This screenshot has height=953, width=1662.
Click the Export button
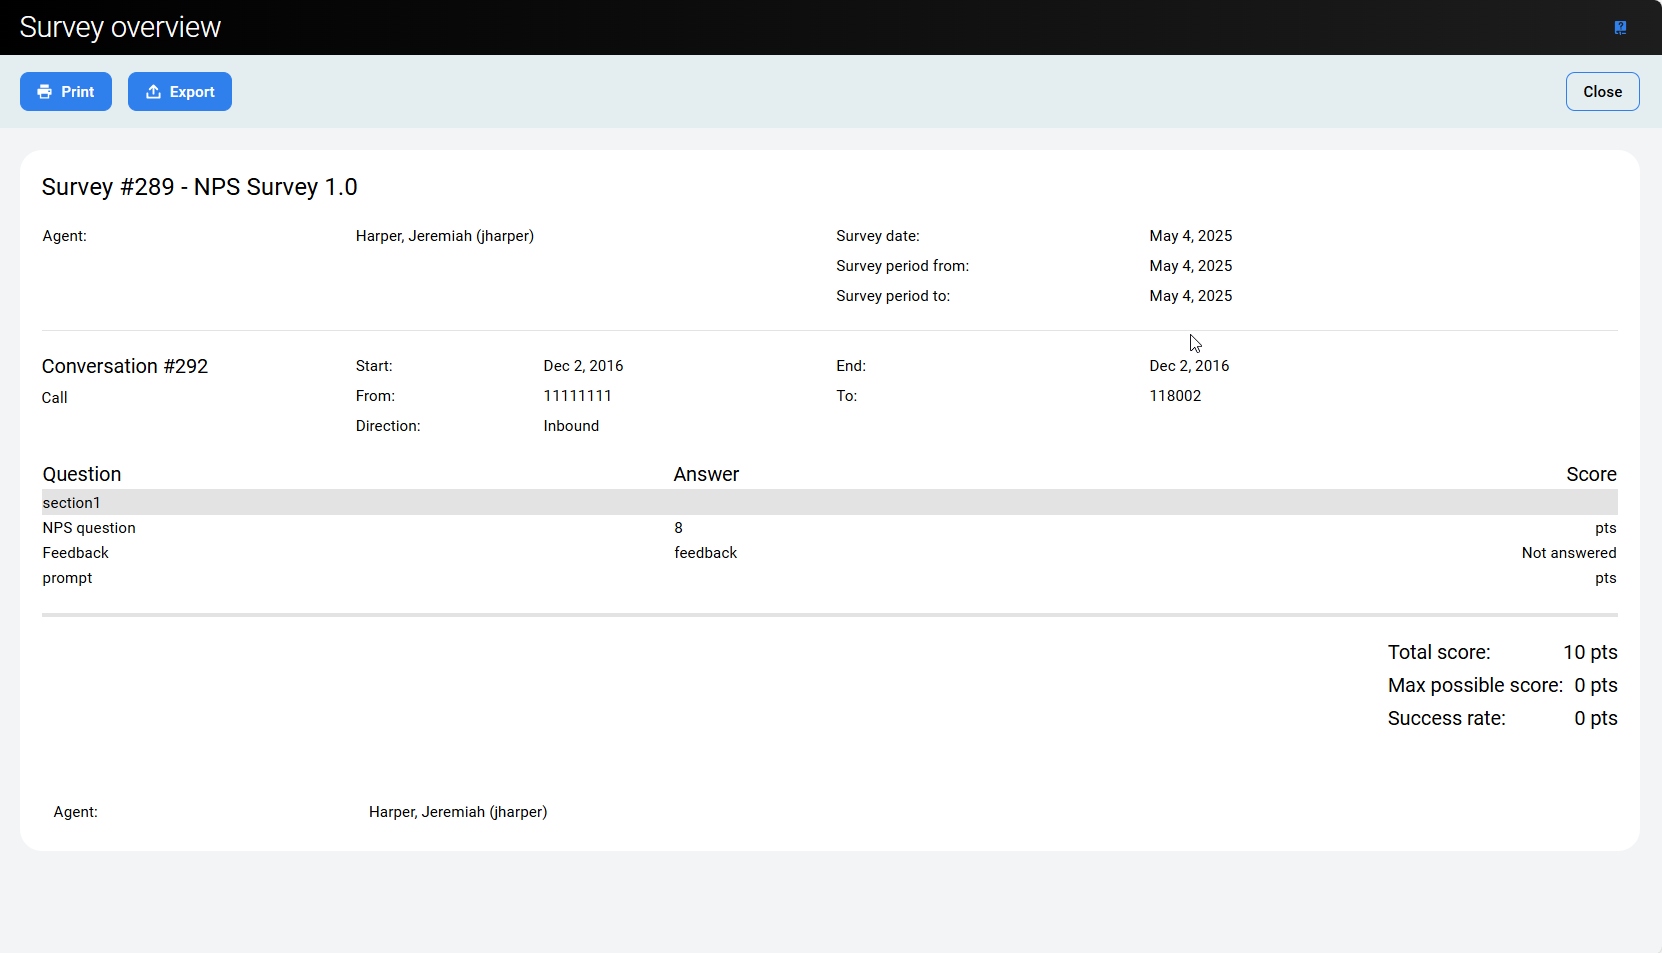180,92
